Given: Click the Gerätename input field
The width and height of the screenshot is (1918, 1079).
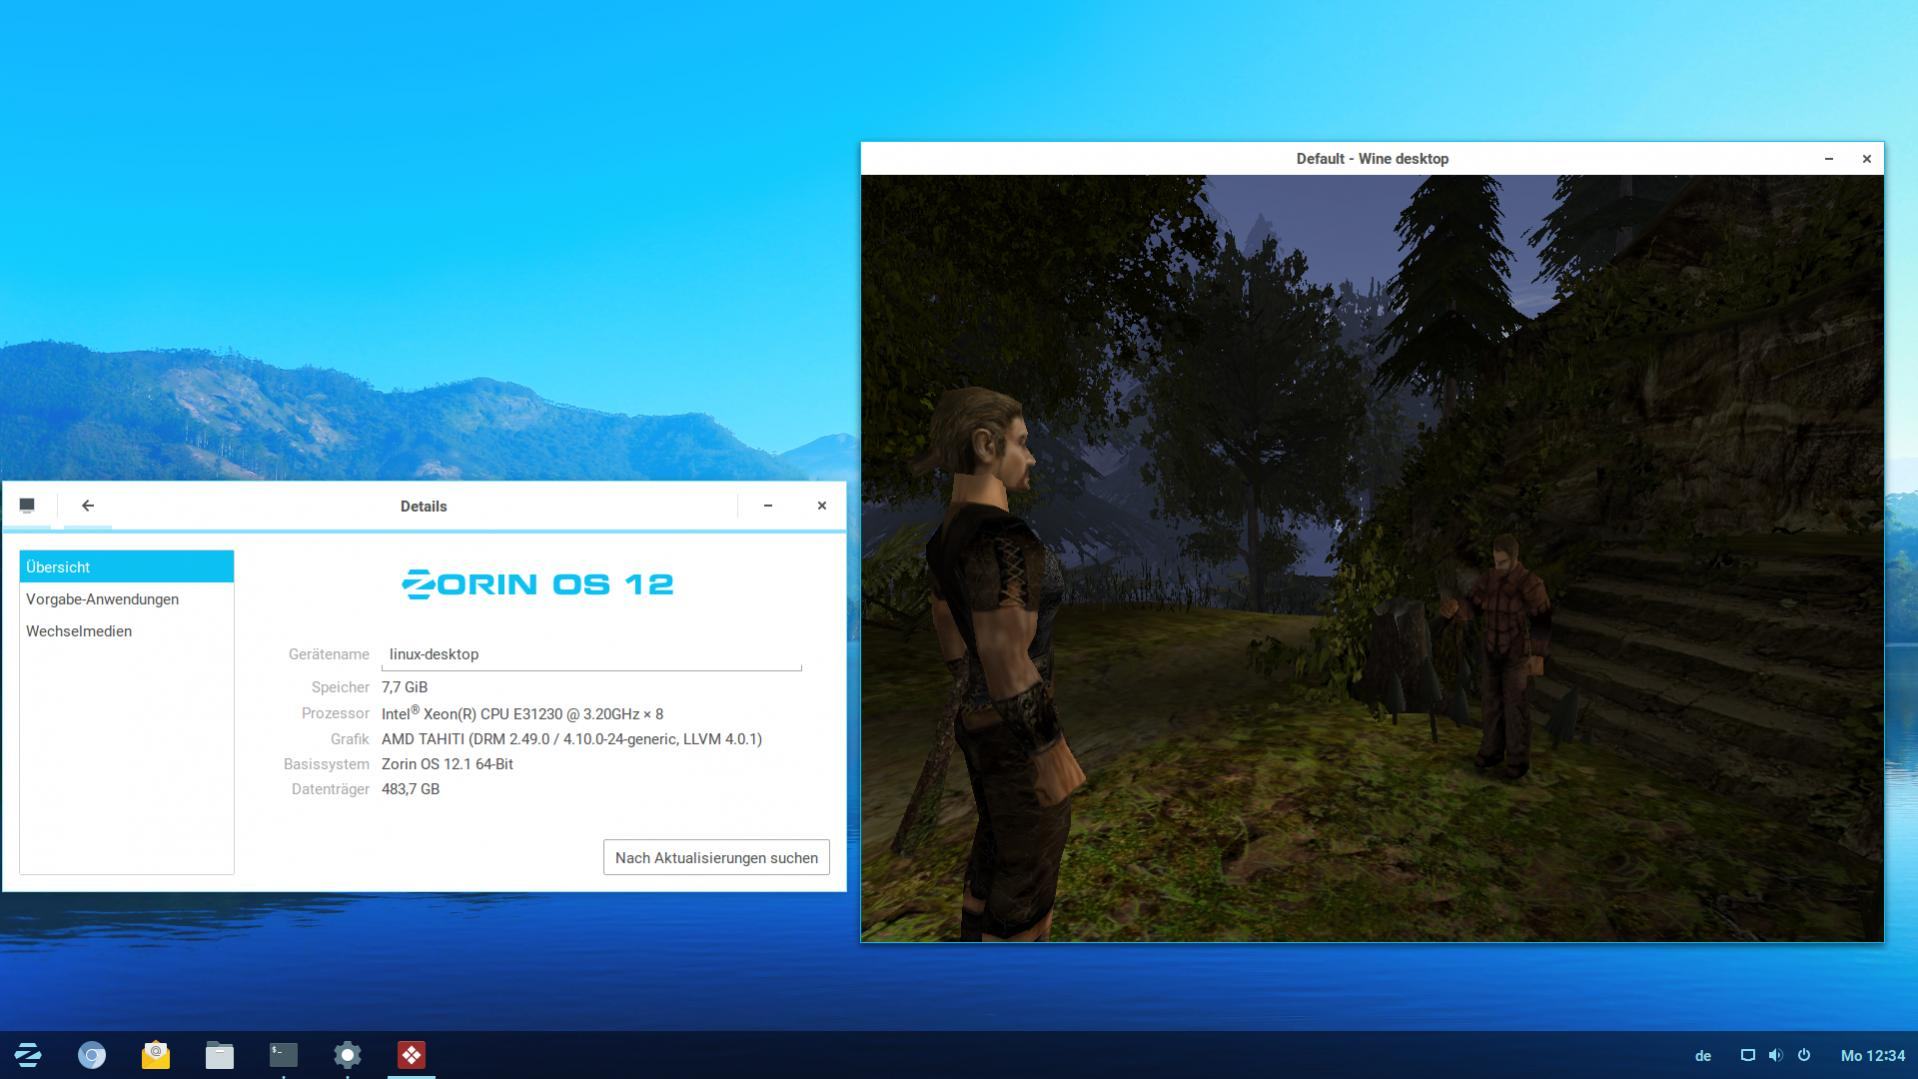Looking at the screenshot, I should (591, 654).
